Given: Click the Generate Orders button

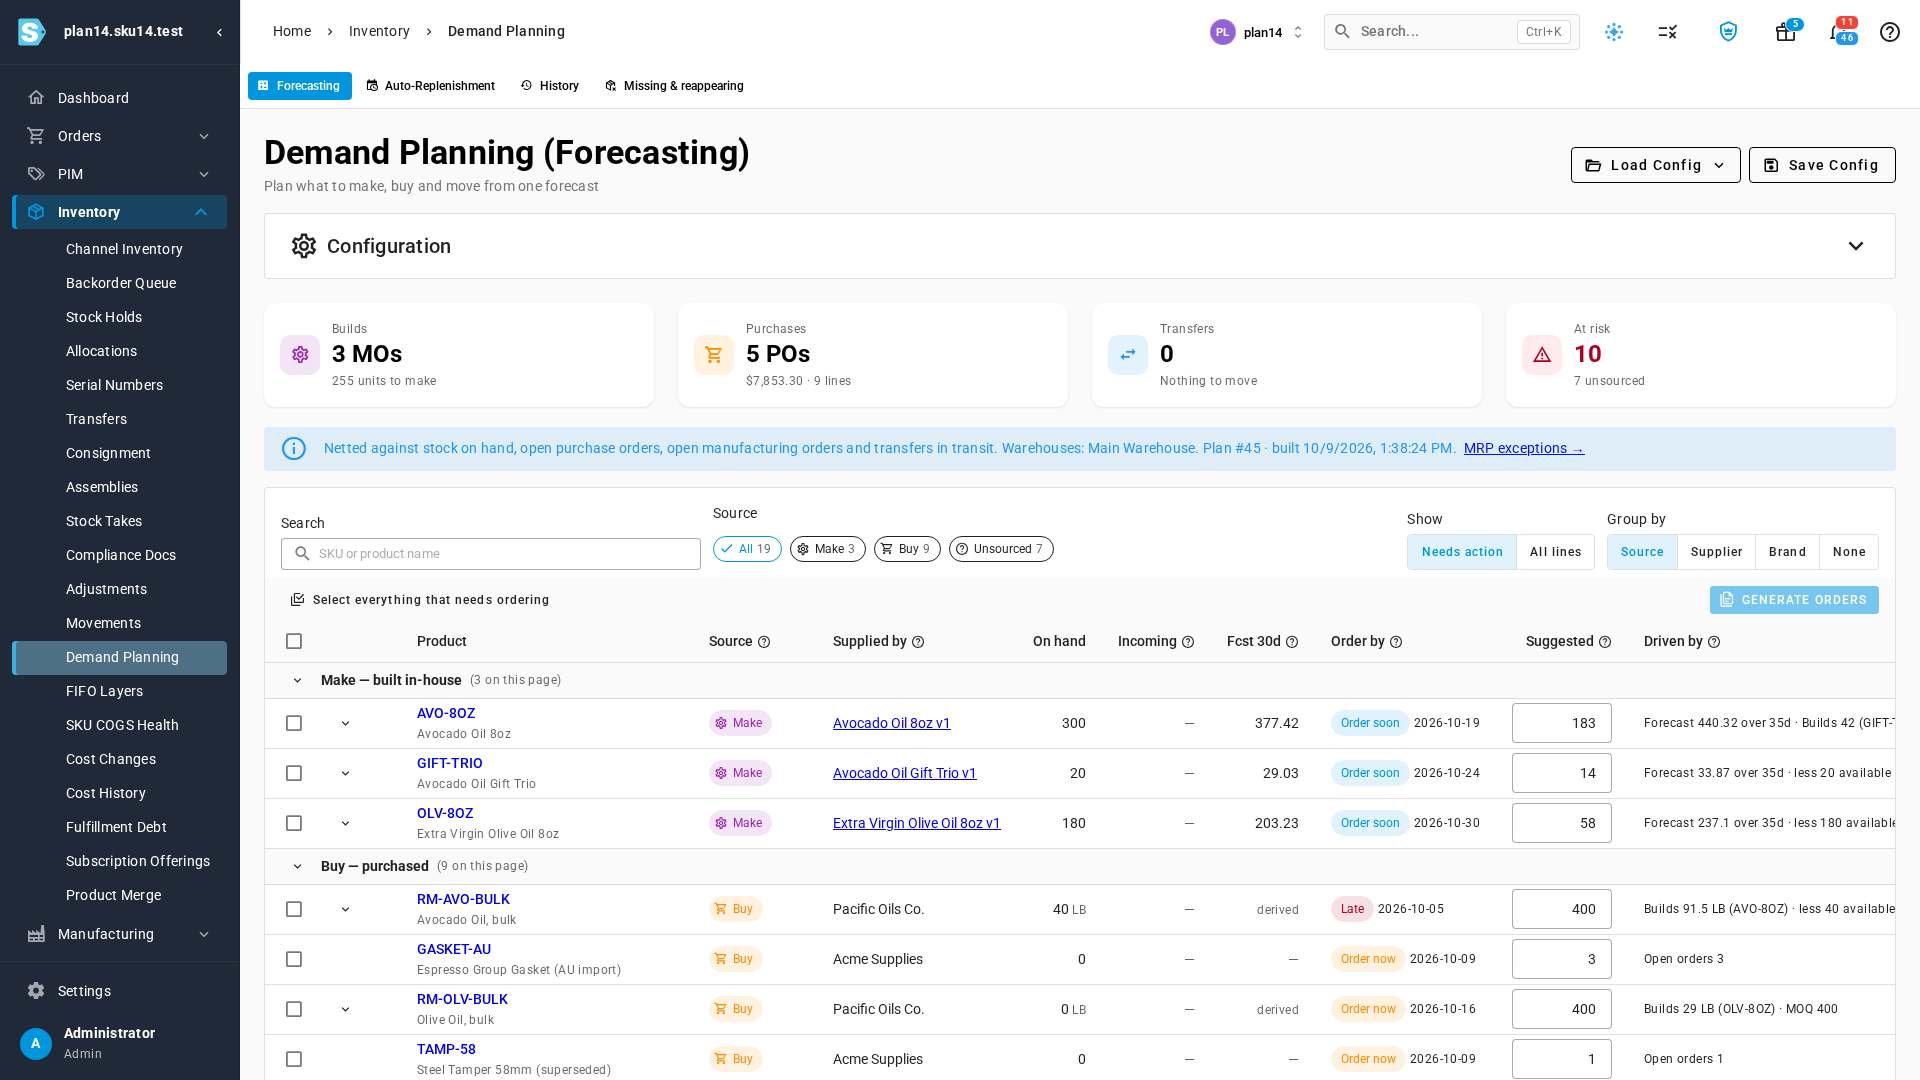Looking at the screenshot, I should coord(1794,600).
